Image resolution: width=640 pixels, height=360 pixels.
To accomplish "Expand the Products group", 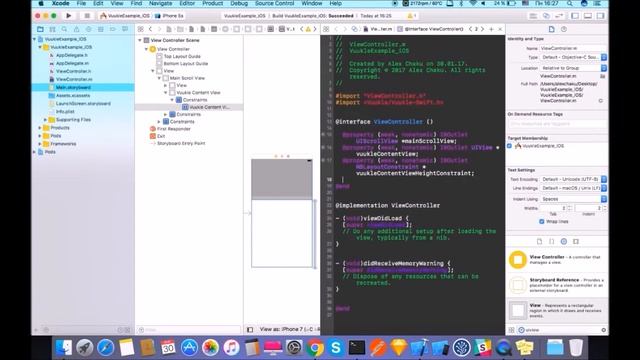I will point(40,128).
